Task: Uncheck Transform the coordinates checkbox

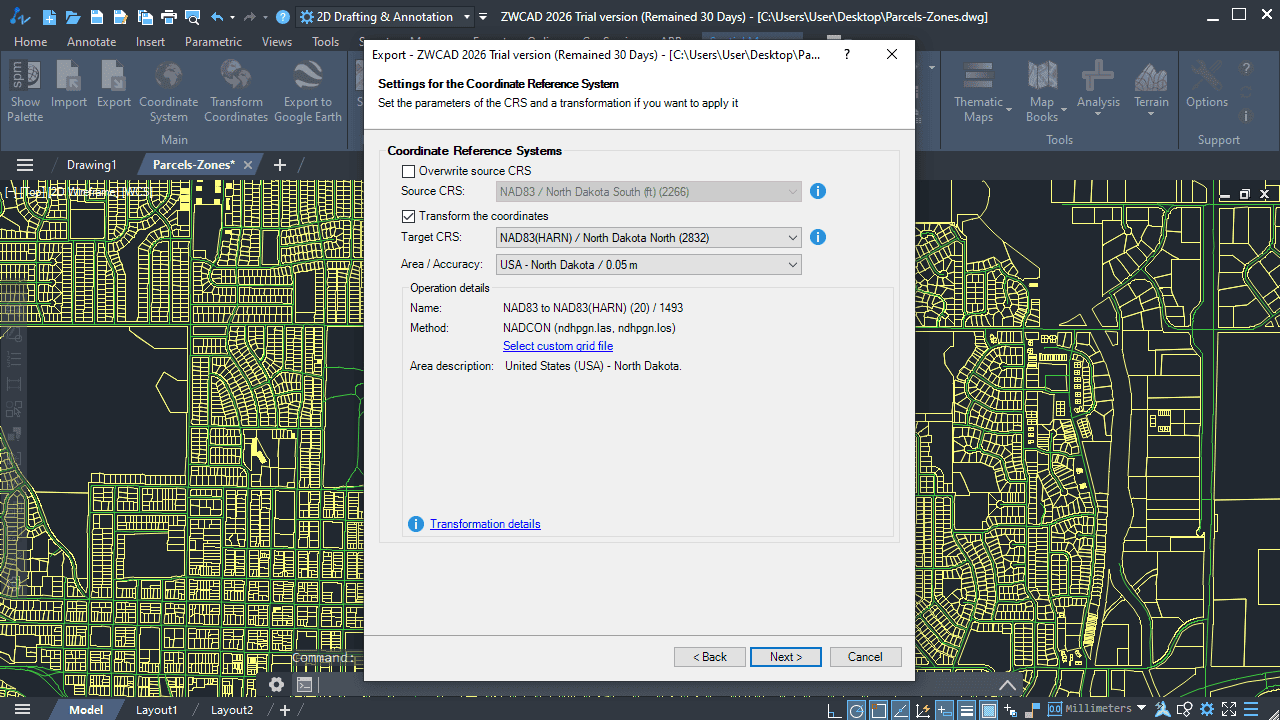Action: click(x=408, y=216)
